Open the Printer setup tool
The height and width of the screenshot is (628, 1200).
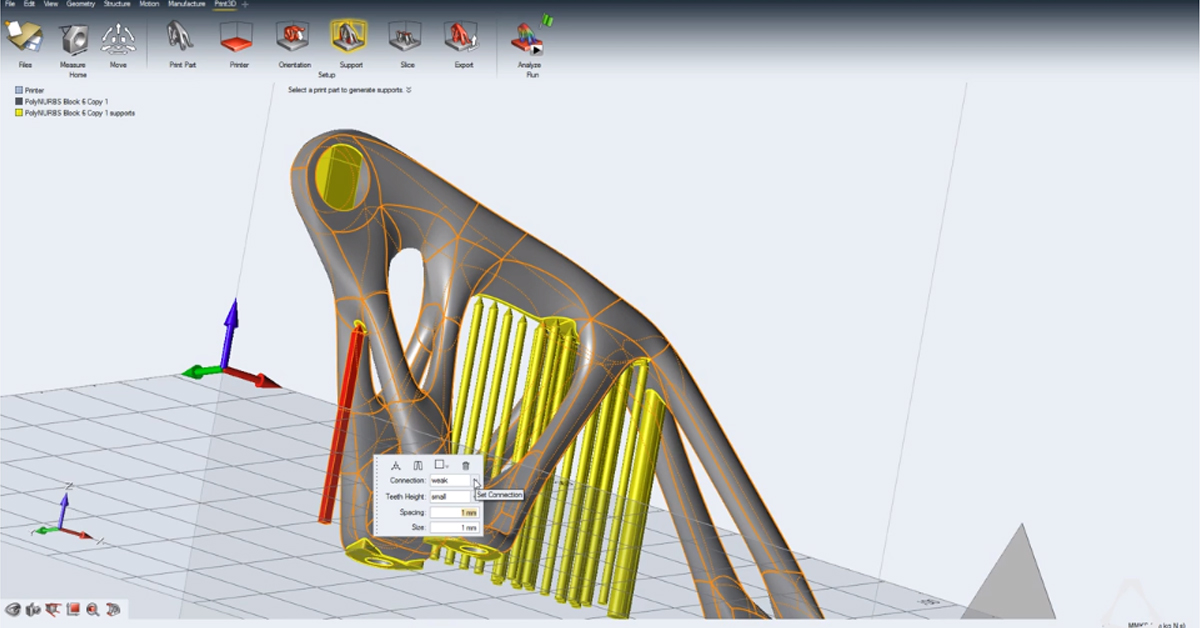pyautogui.click(x=239, y=38)
